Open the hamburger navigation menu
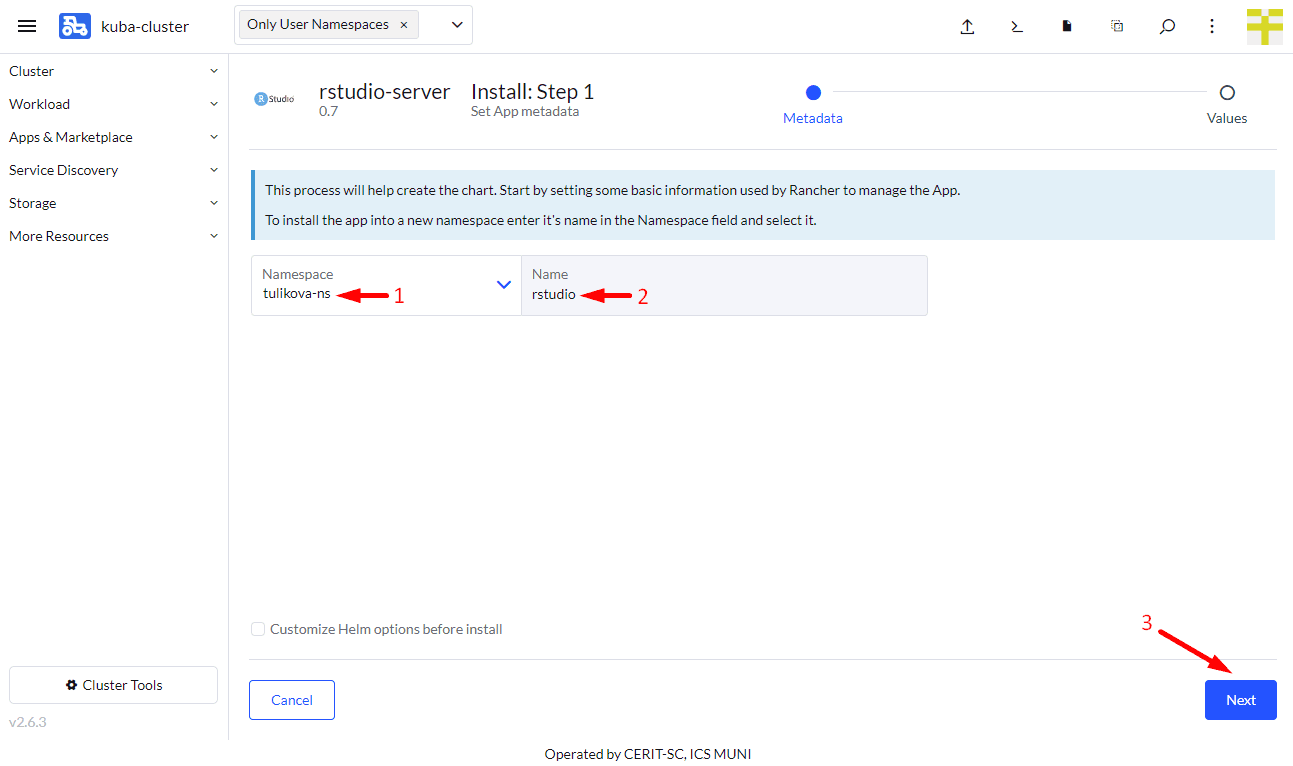This screenshot has width=1293, height=766. [x=27, y=26]
